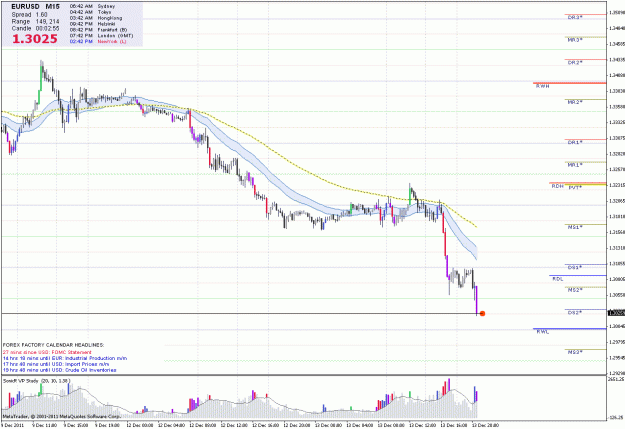
Task: Select the blue RDL line label
Action: coord(558,279)
